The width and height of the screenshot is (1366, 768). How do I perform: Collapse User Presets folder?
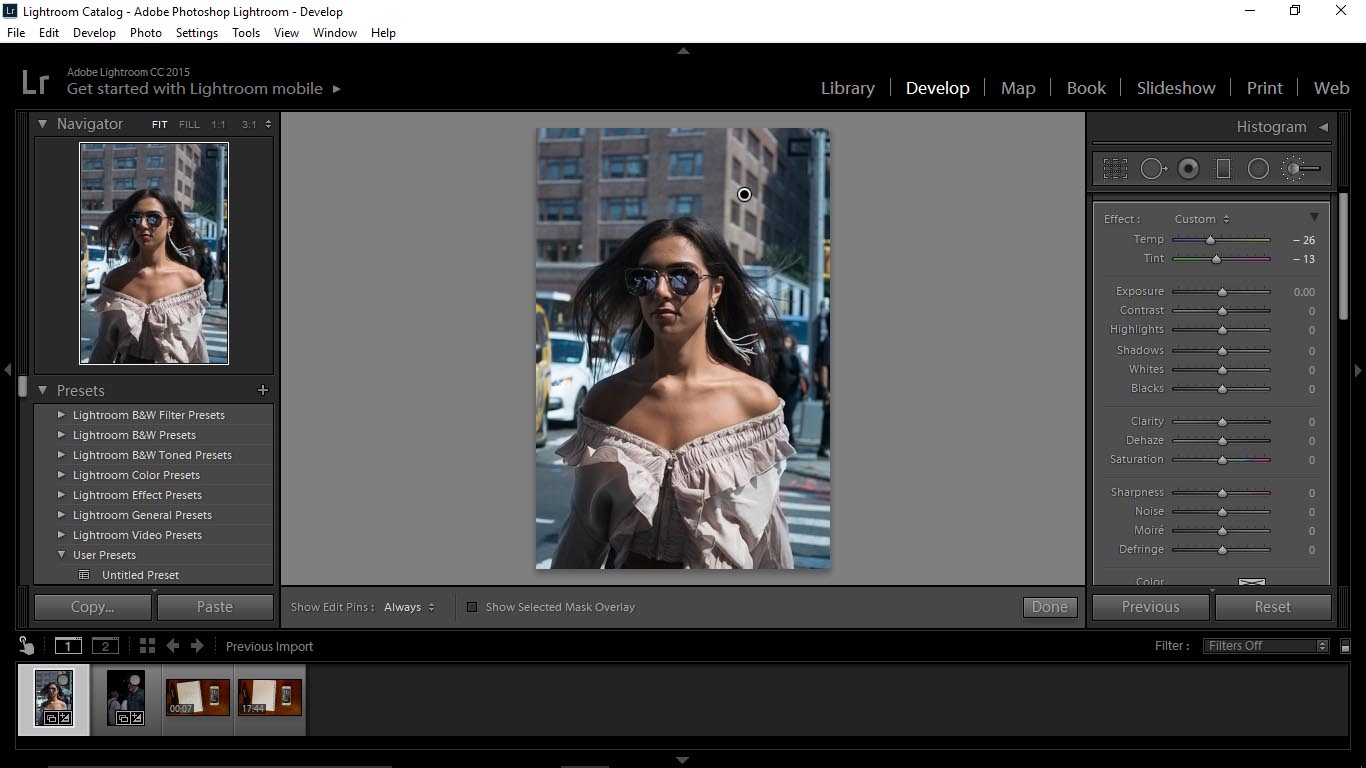click(x=61, y=555)
